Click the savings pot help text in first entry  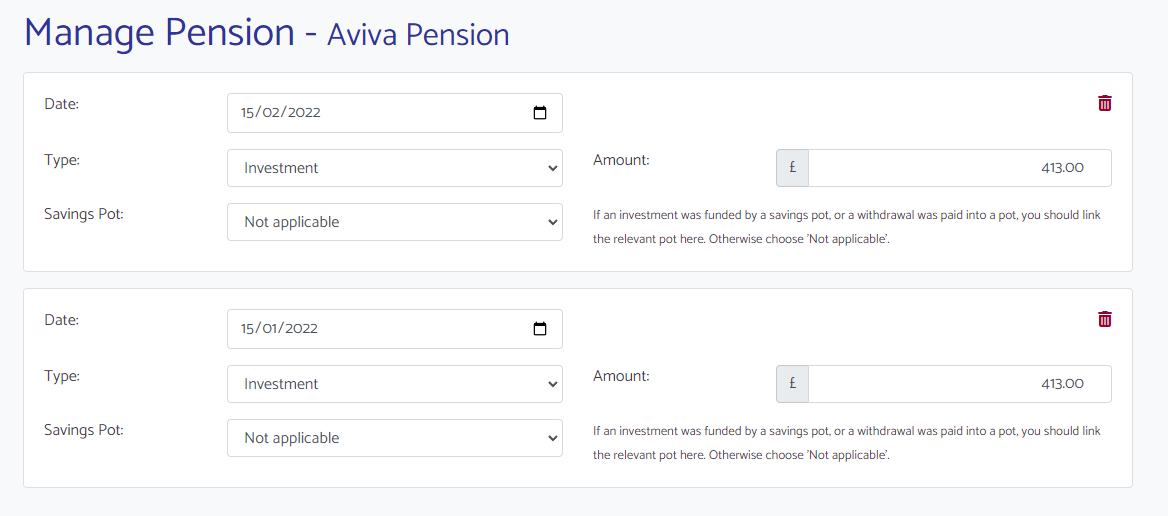click(846, 228)
